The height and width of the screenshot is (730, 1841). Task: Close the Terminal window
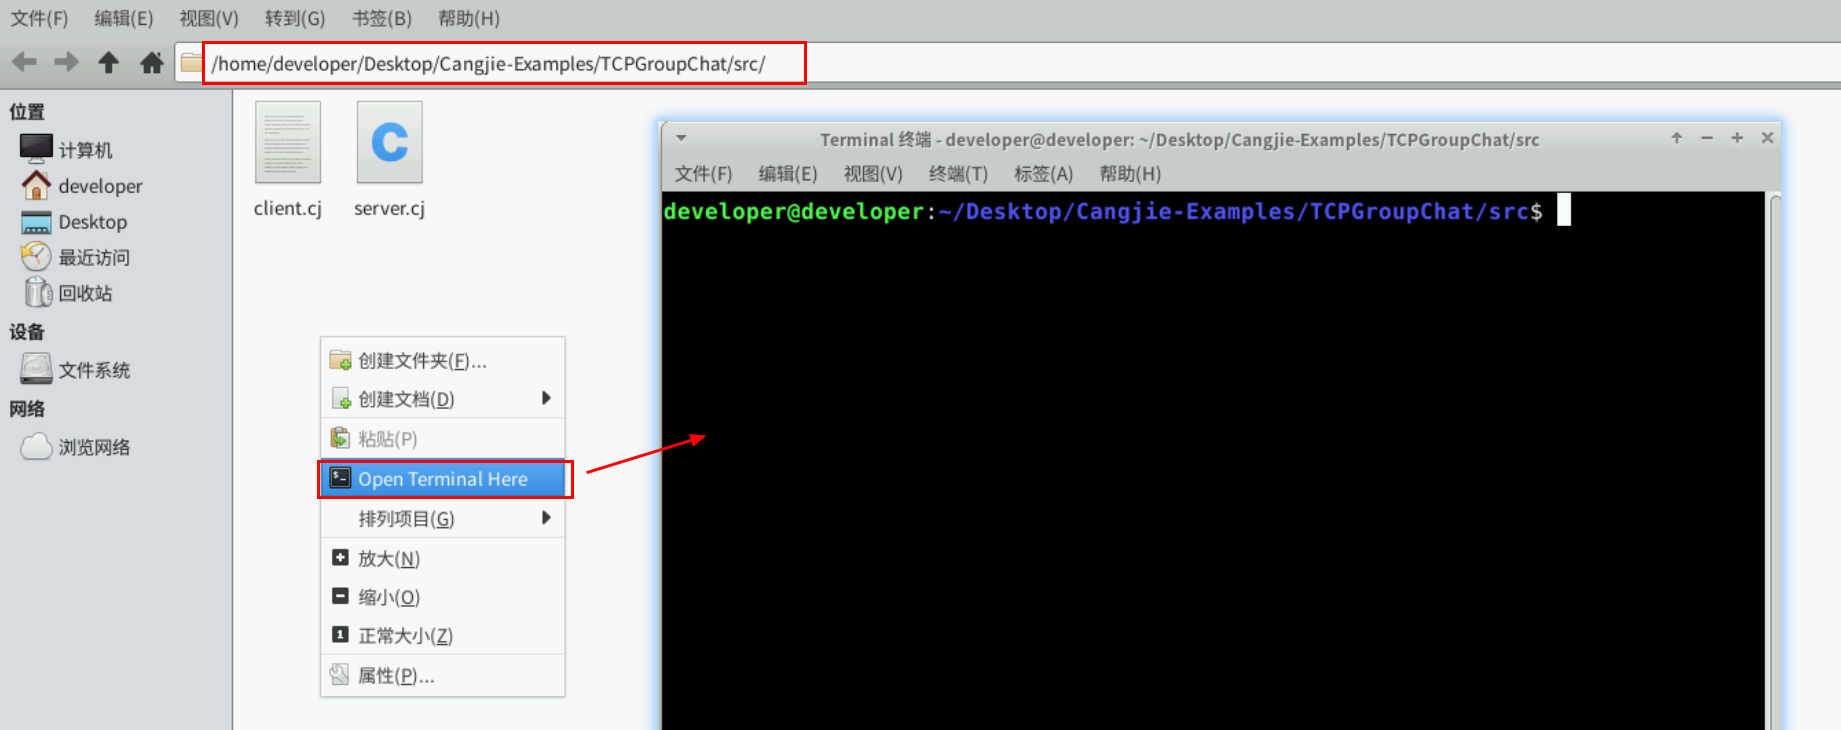click(x=1767, y=138)
